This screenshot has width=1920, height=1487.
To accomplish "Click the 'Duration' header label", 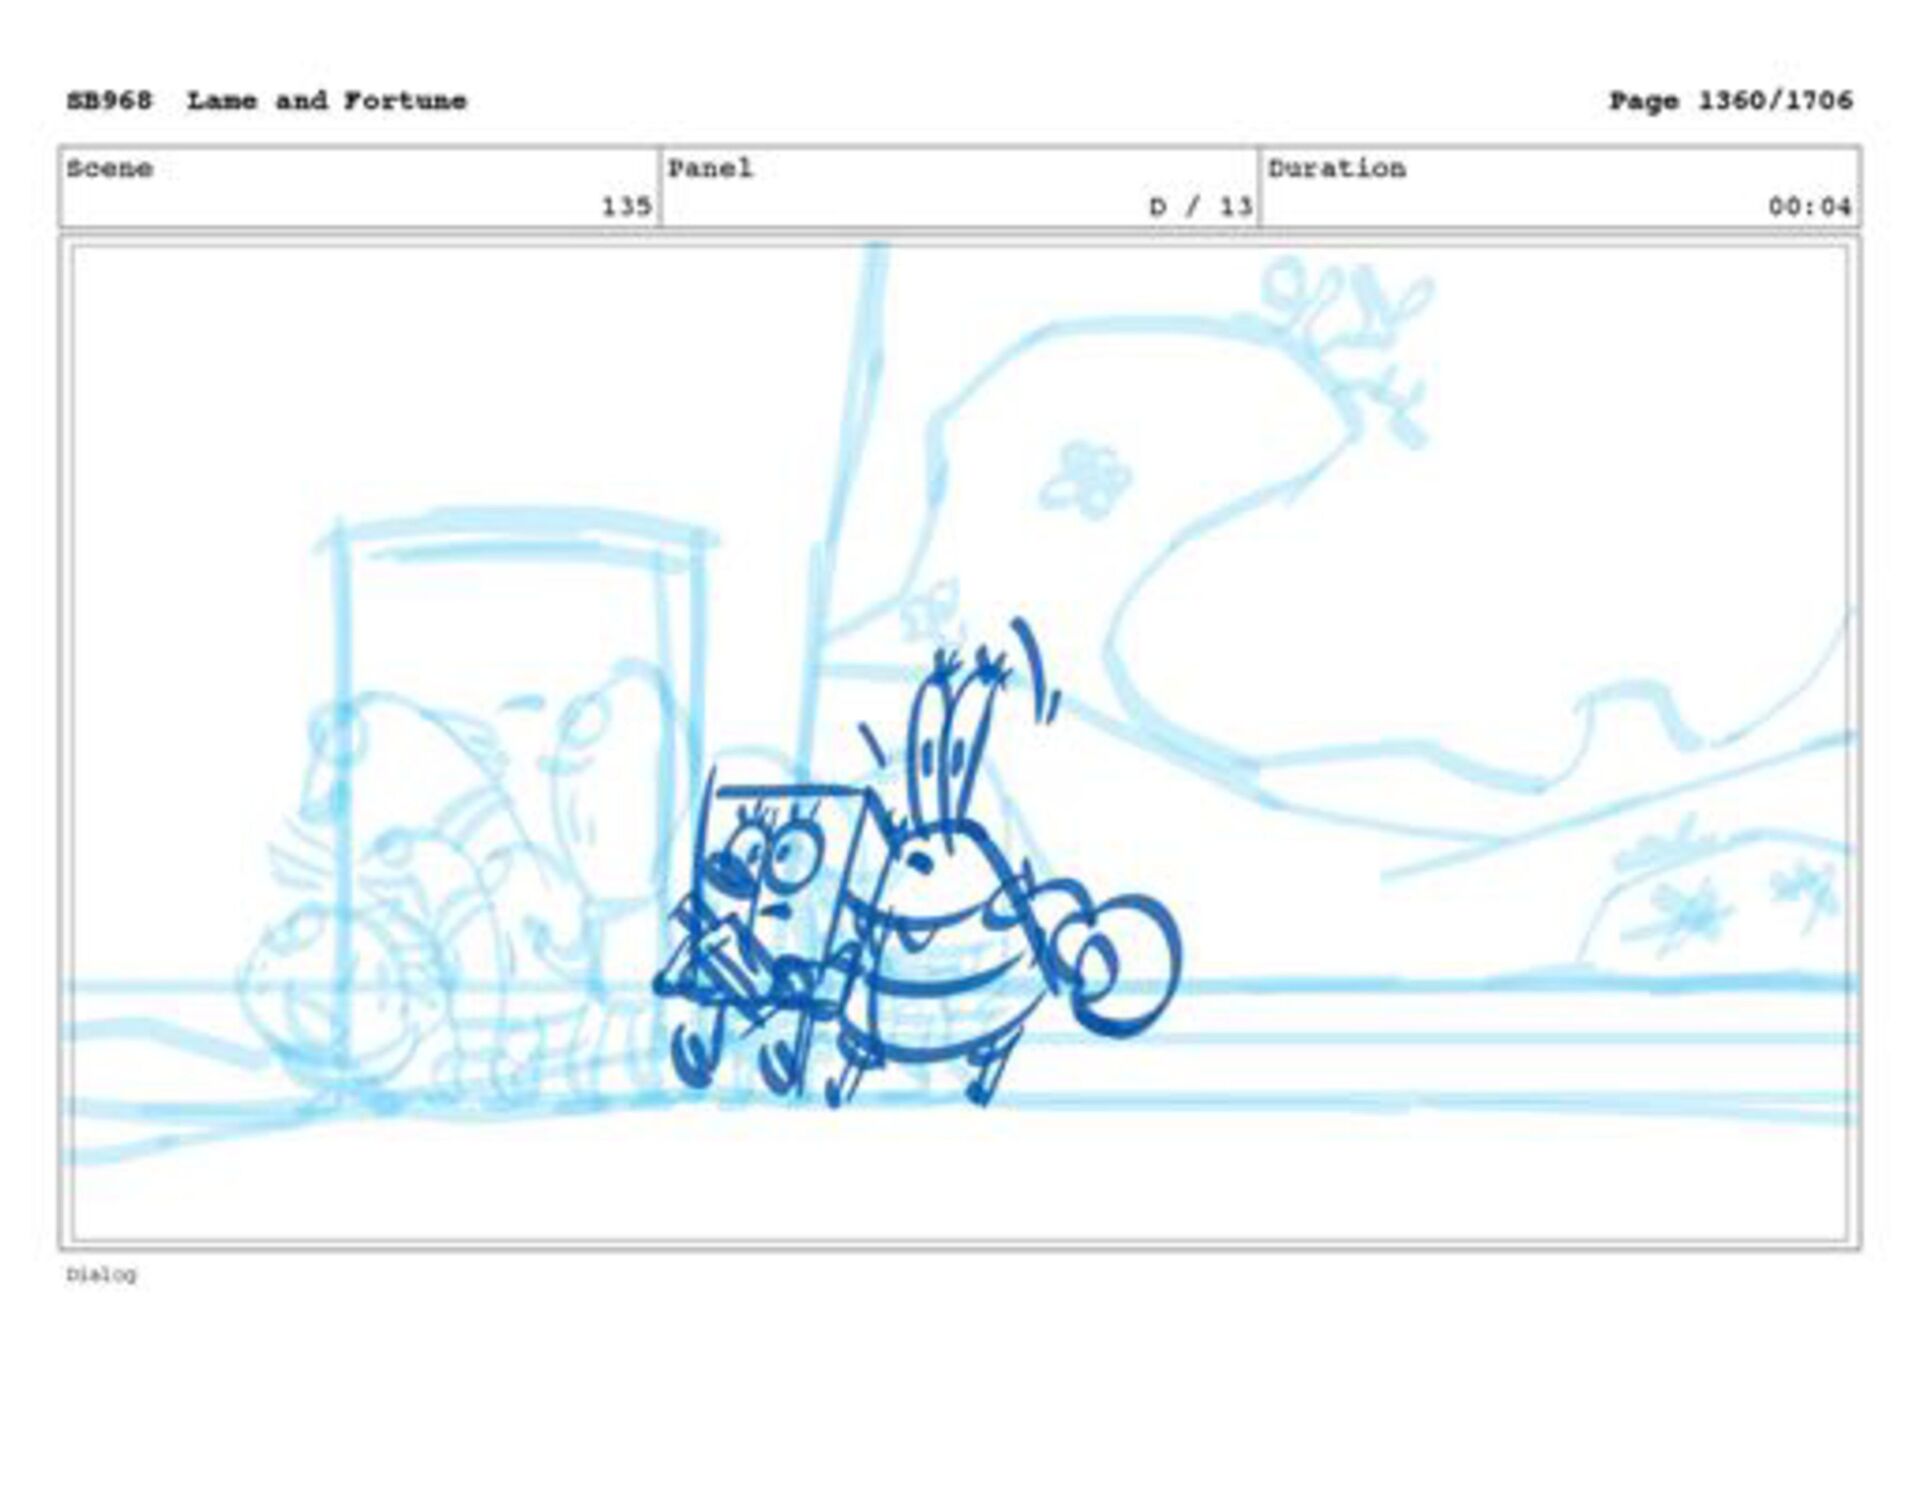I will point(1337,168).
